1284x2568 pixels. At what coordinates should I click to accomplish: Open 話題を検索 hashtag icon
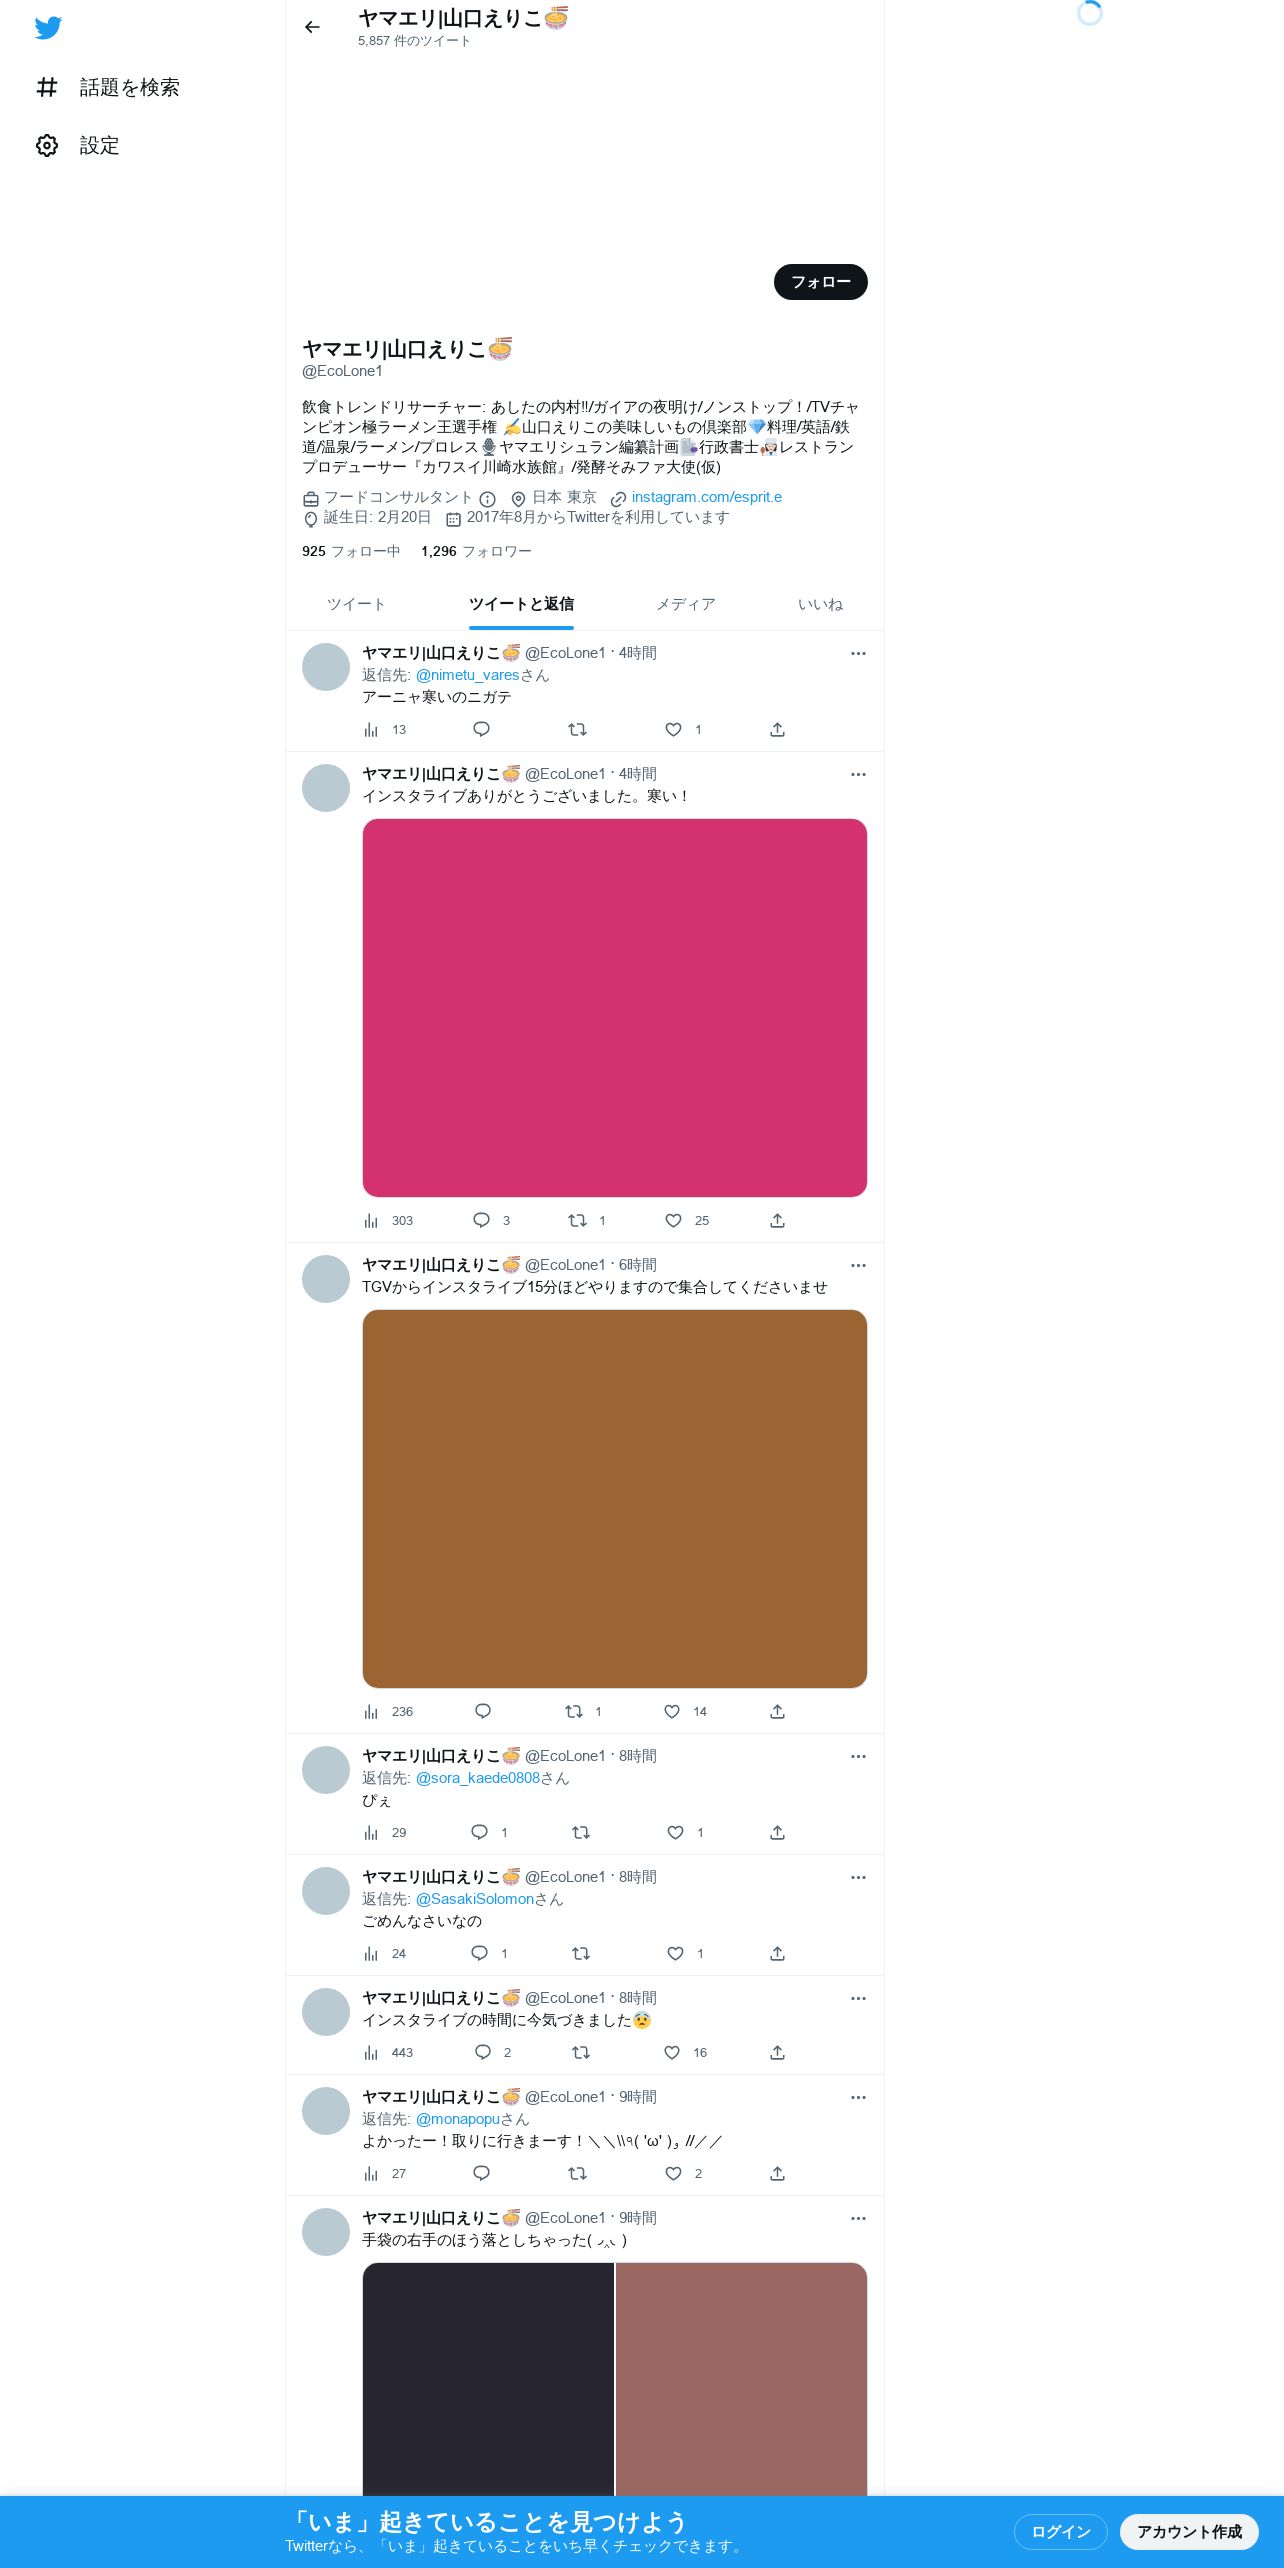click(47, 88)
